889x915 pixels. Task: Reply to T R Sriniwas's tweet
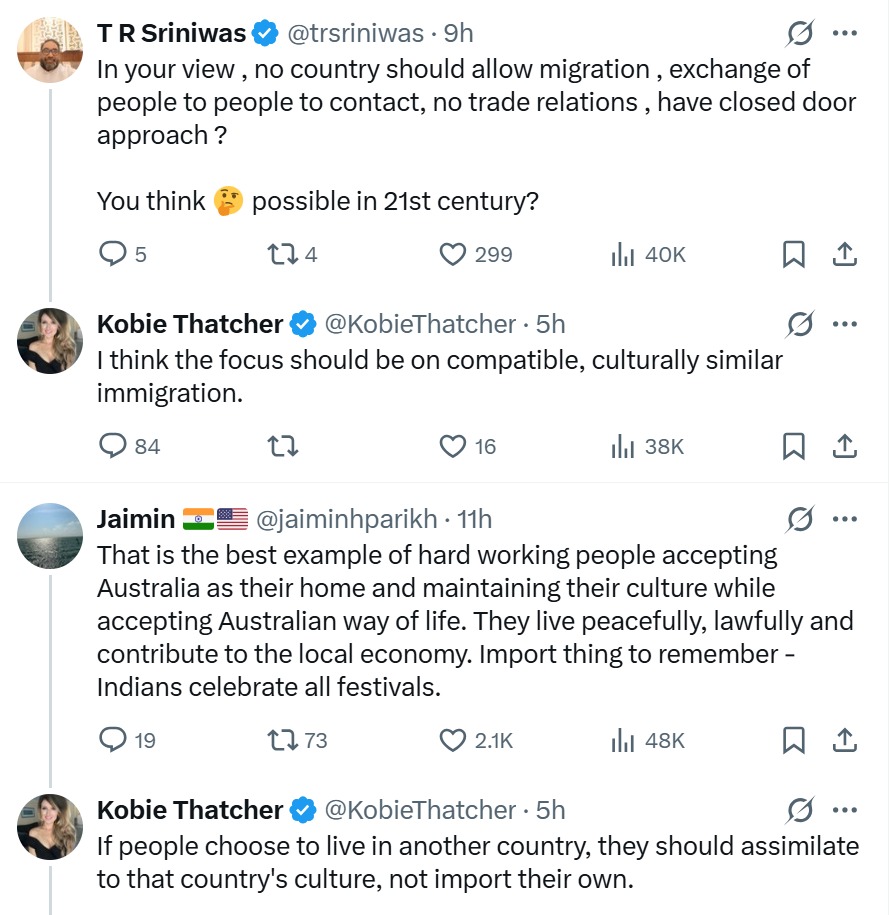coord(112,255)
